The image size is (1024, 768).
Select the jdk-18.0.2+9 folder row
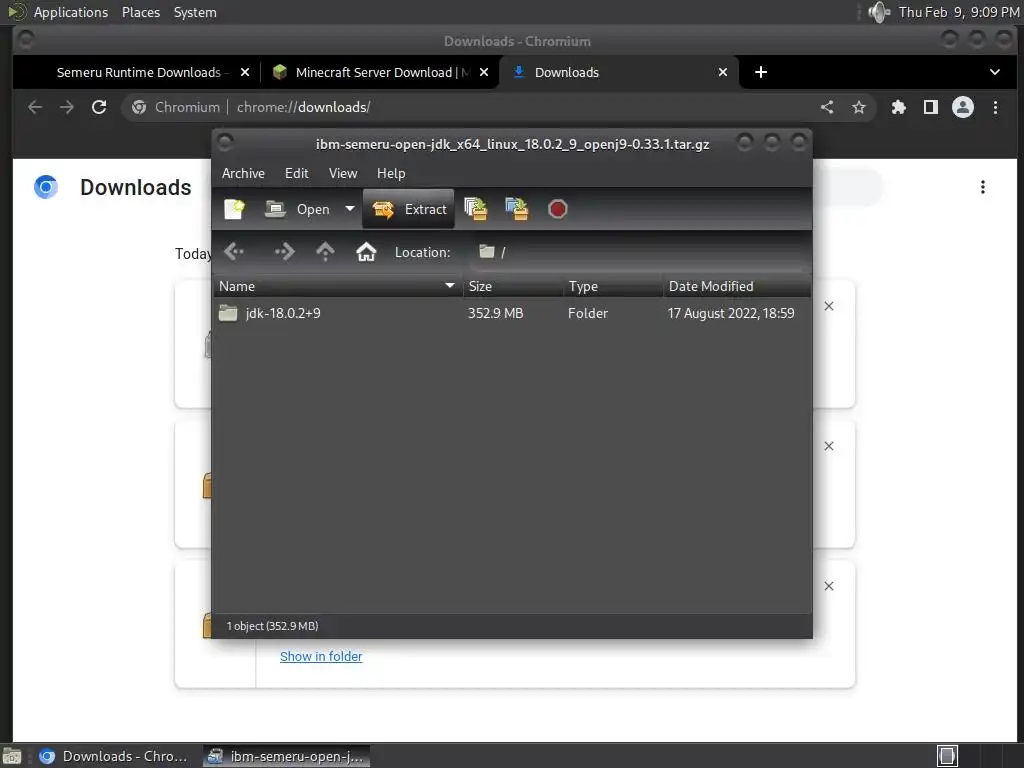tap(512, 313)
